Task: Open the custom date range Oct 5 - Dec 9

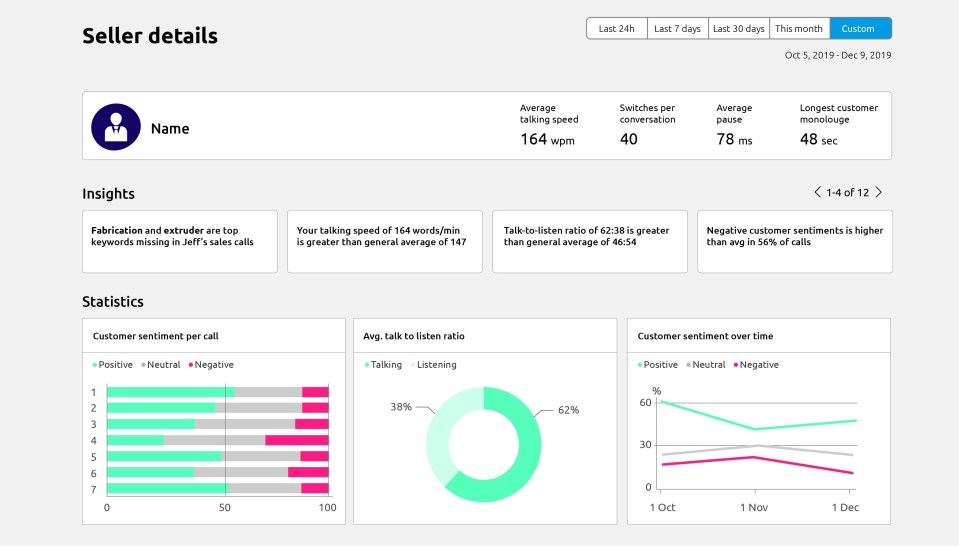Action: pyautogui.click(x=838, y=55)
